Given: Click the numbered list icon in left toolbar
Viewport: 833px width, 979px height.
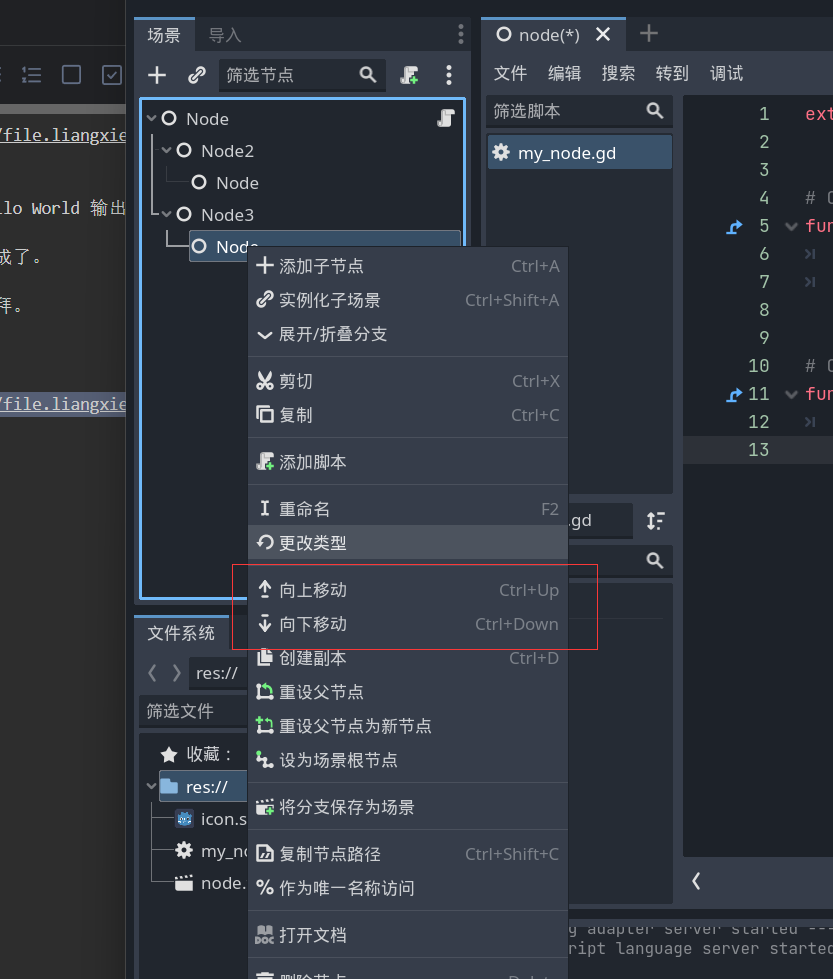Looking at the screenshot, I should [31, 75].
